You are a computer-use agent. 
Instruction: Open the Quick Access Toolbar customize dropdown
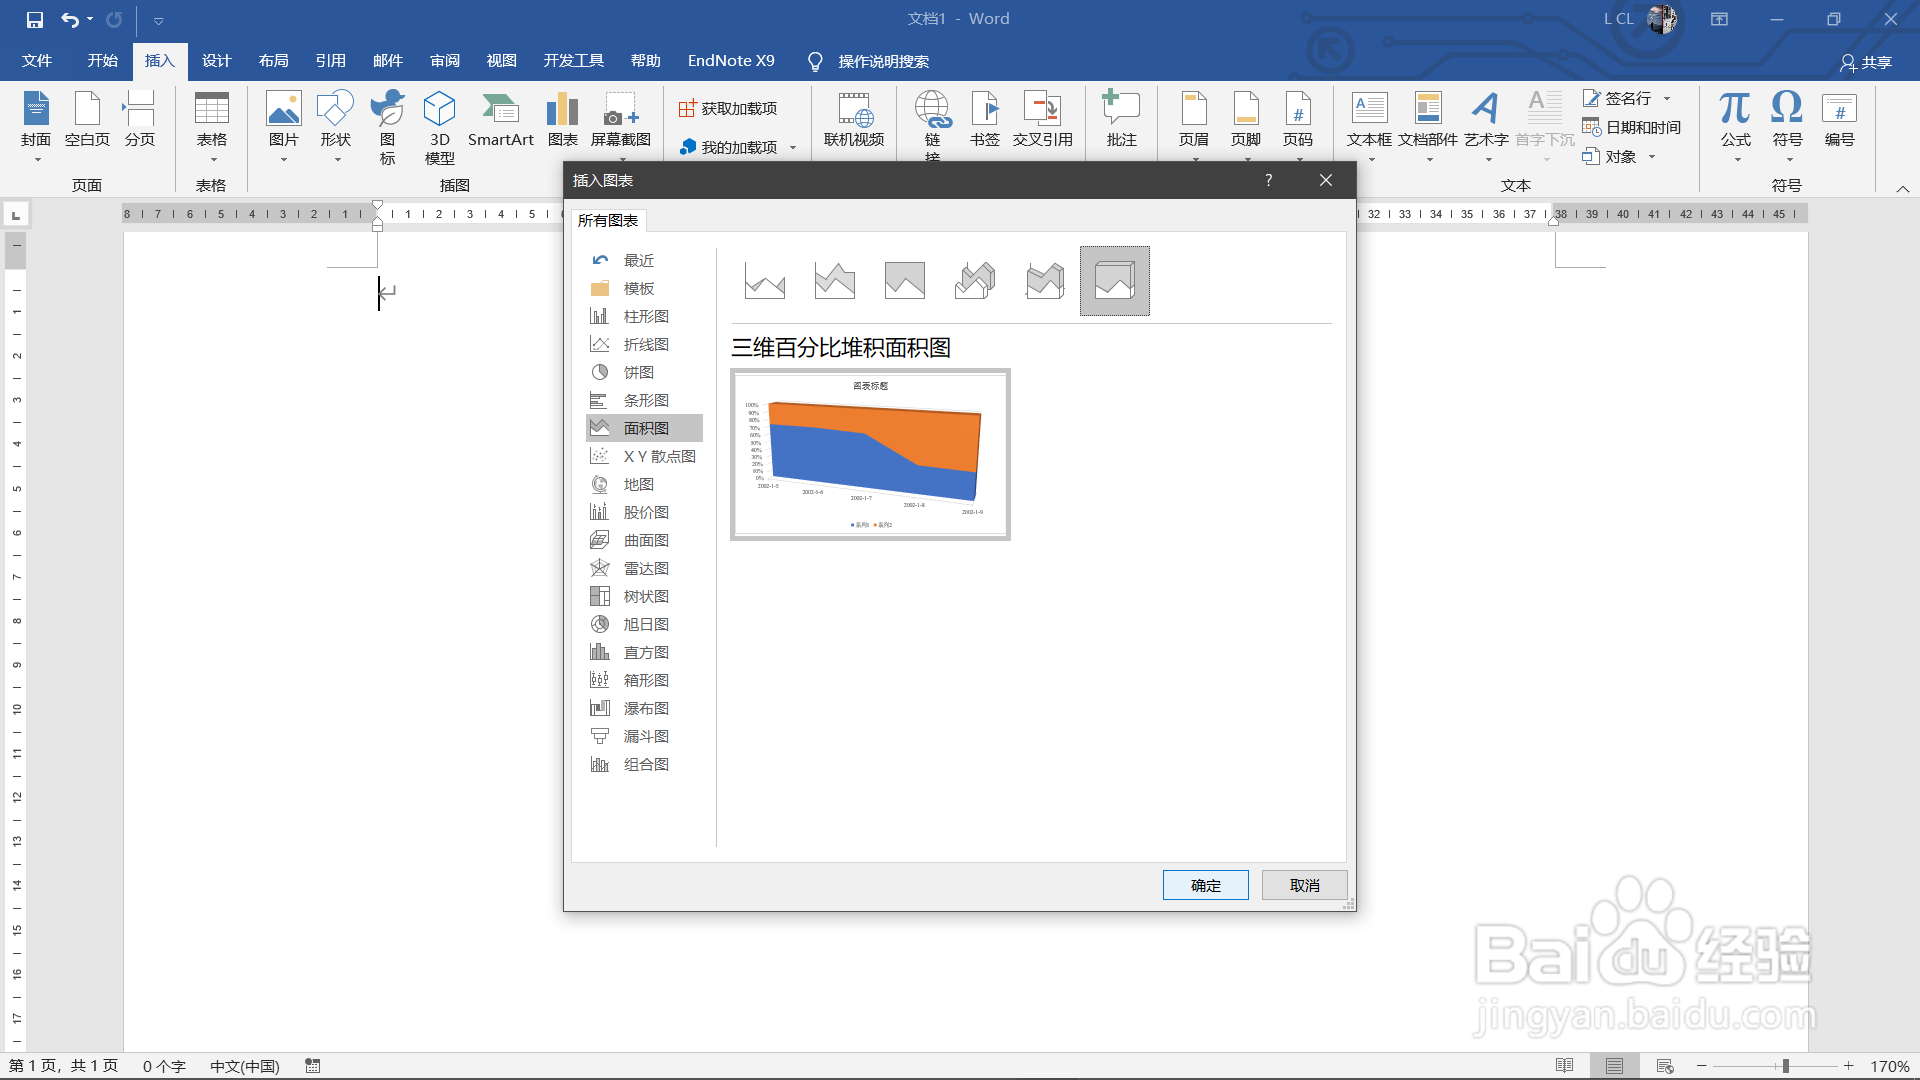[x=158, y=20]
